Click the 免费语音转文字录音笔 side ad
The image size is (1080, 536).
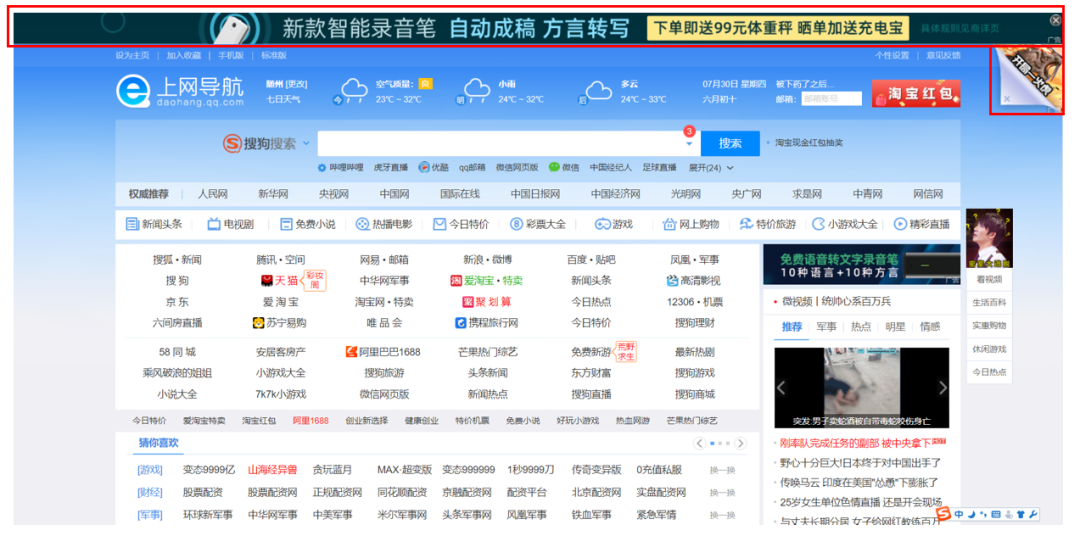click(862, 265)
